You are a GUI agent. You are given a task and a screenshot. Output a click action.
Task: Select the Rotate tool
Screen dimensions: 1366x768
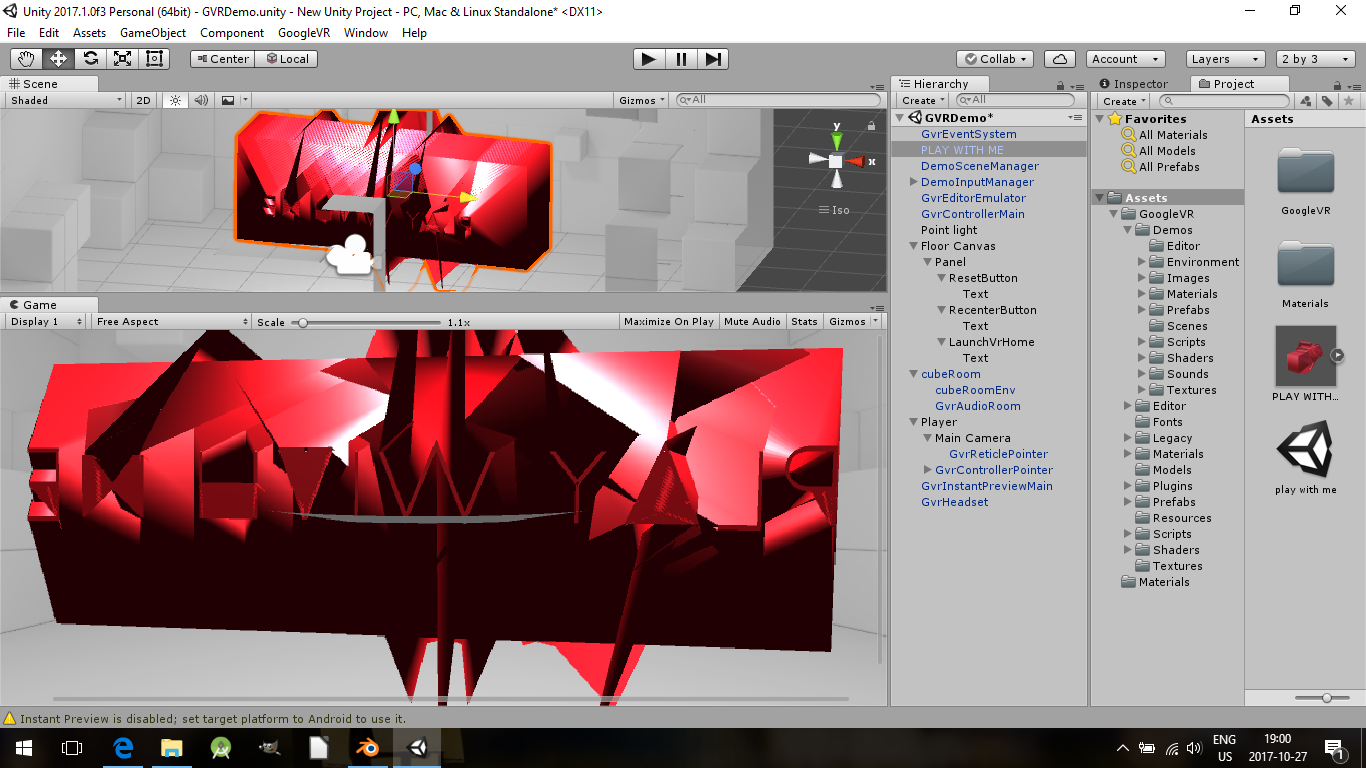point(91,59)
